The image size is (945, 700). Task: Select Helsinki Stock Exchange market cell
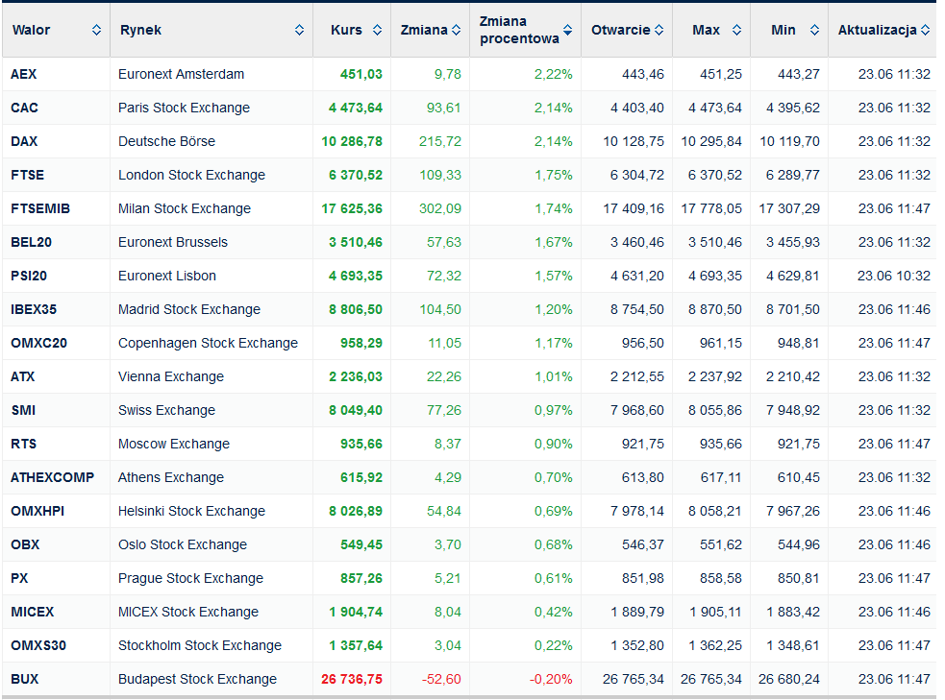coord(212,511)
